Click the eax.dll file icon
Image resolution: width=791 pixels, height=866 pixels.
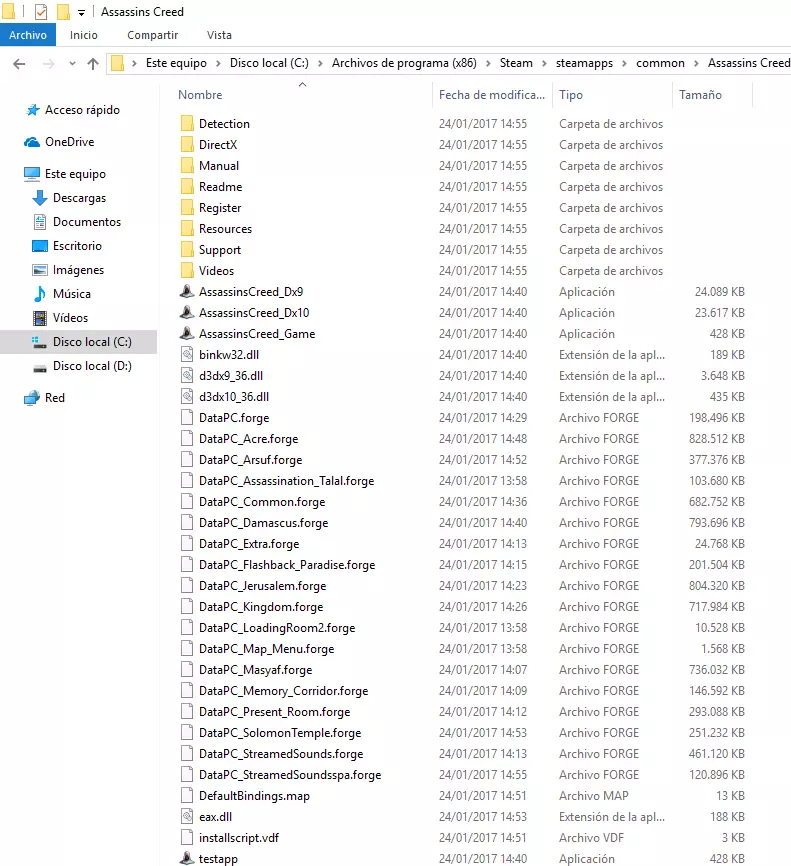click(187, 816)
